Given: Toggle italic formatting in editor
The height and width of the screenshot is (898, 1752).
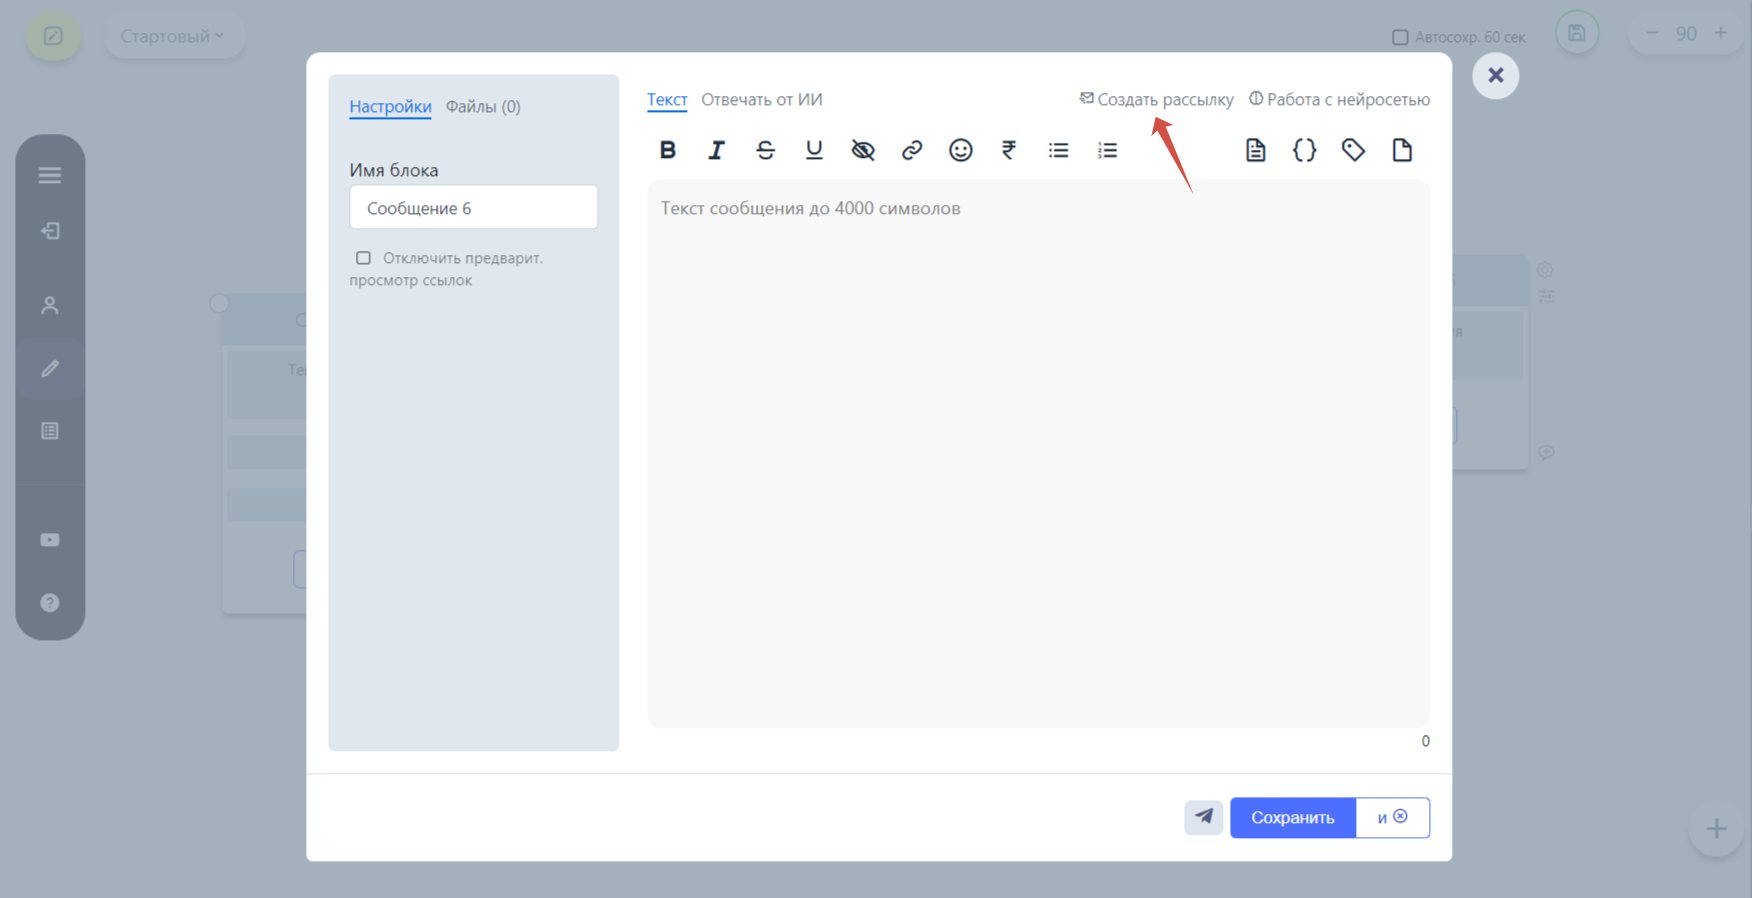Looking at the screenshot, I should pyautogui.click(x=716, y=150).
